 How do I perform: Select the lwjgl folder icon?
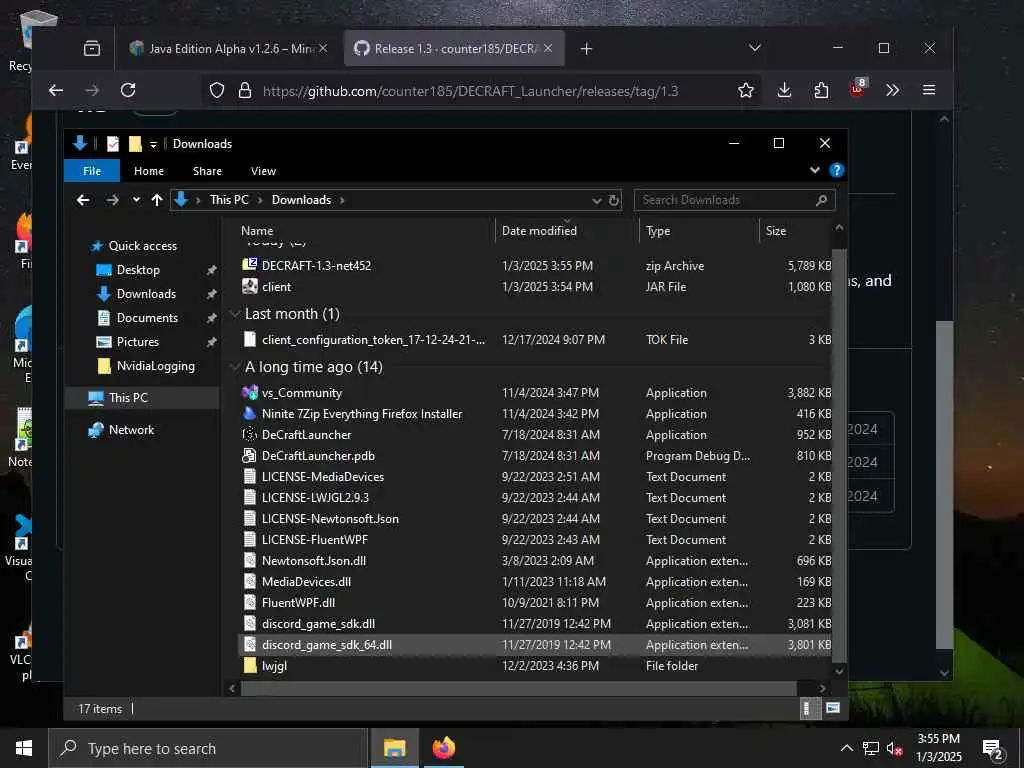point(249,665)
